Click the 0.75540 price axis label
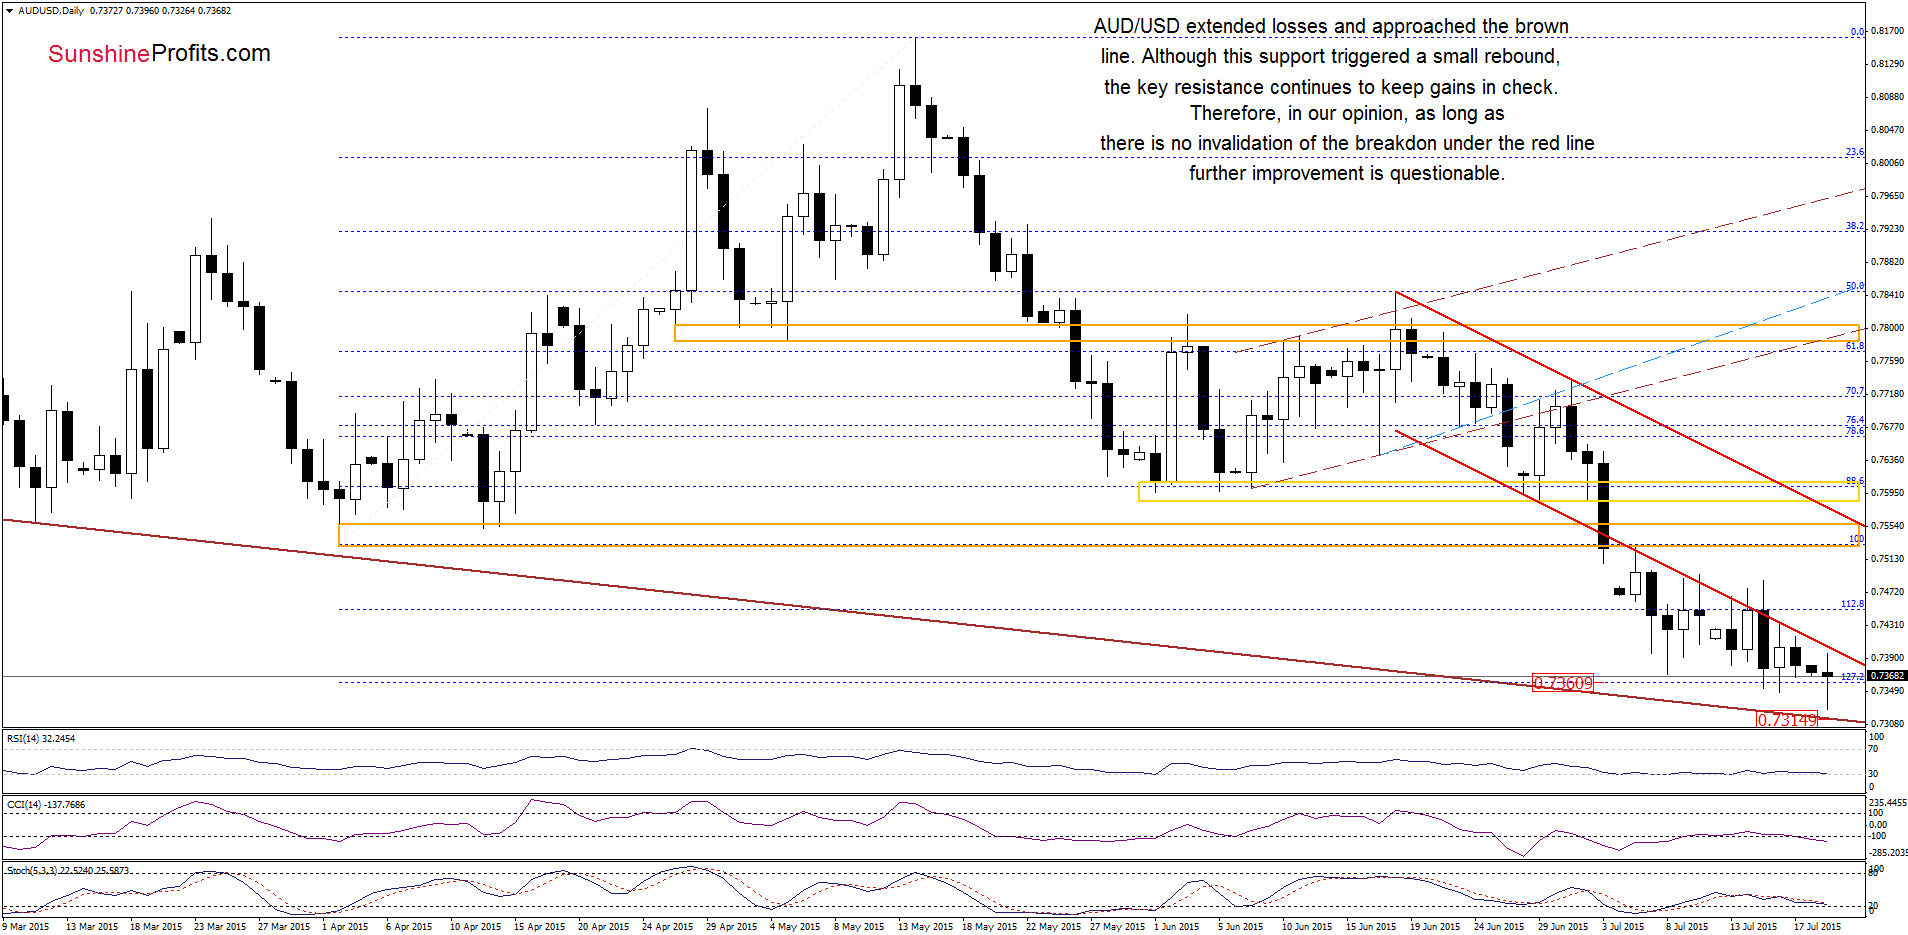Viewport: 1908px width, 935px height. point(1887,526)
